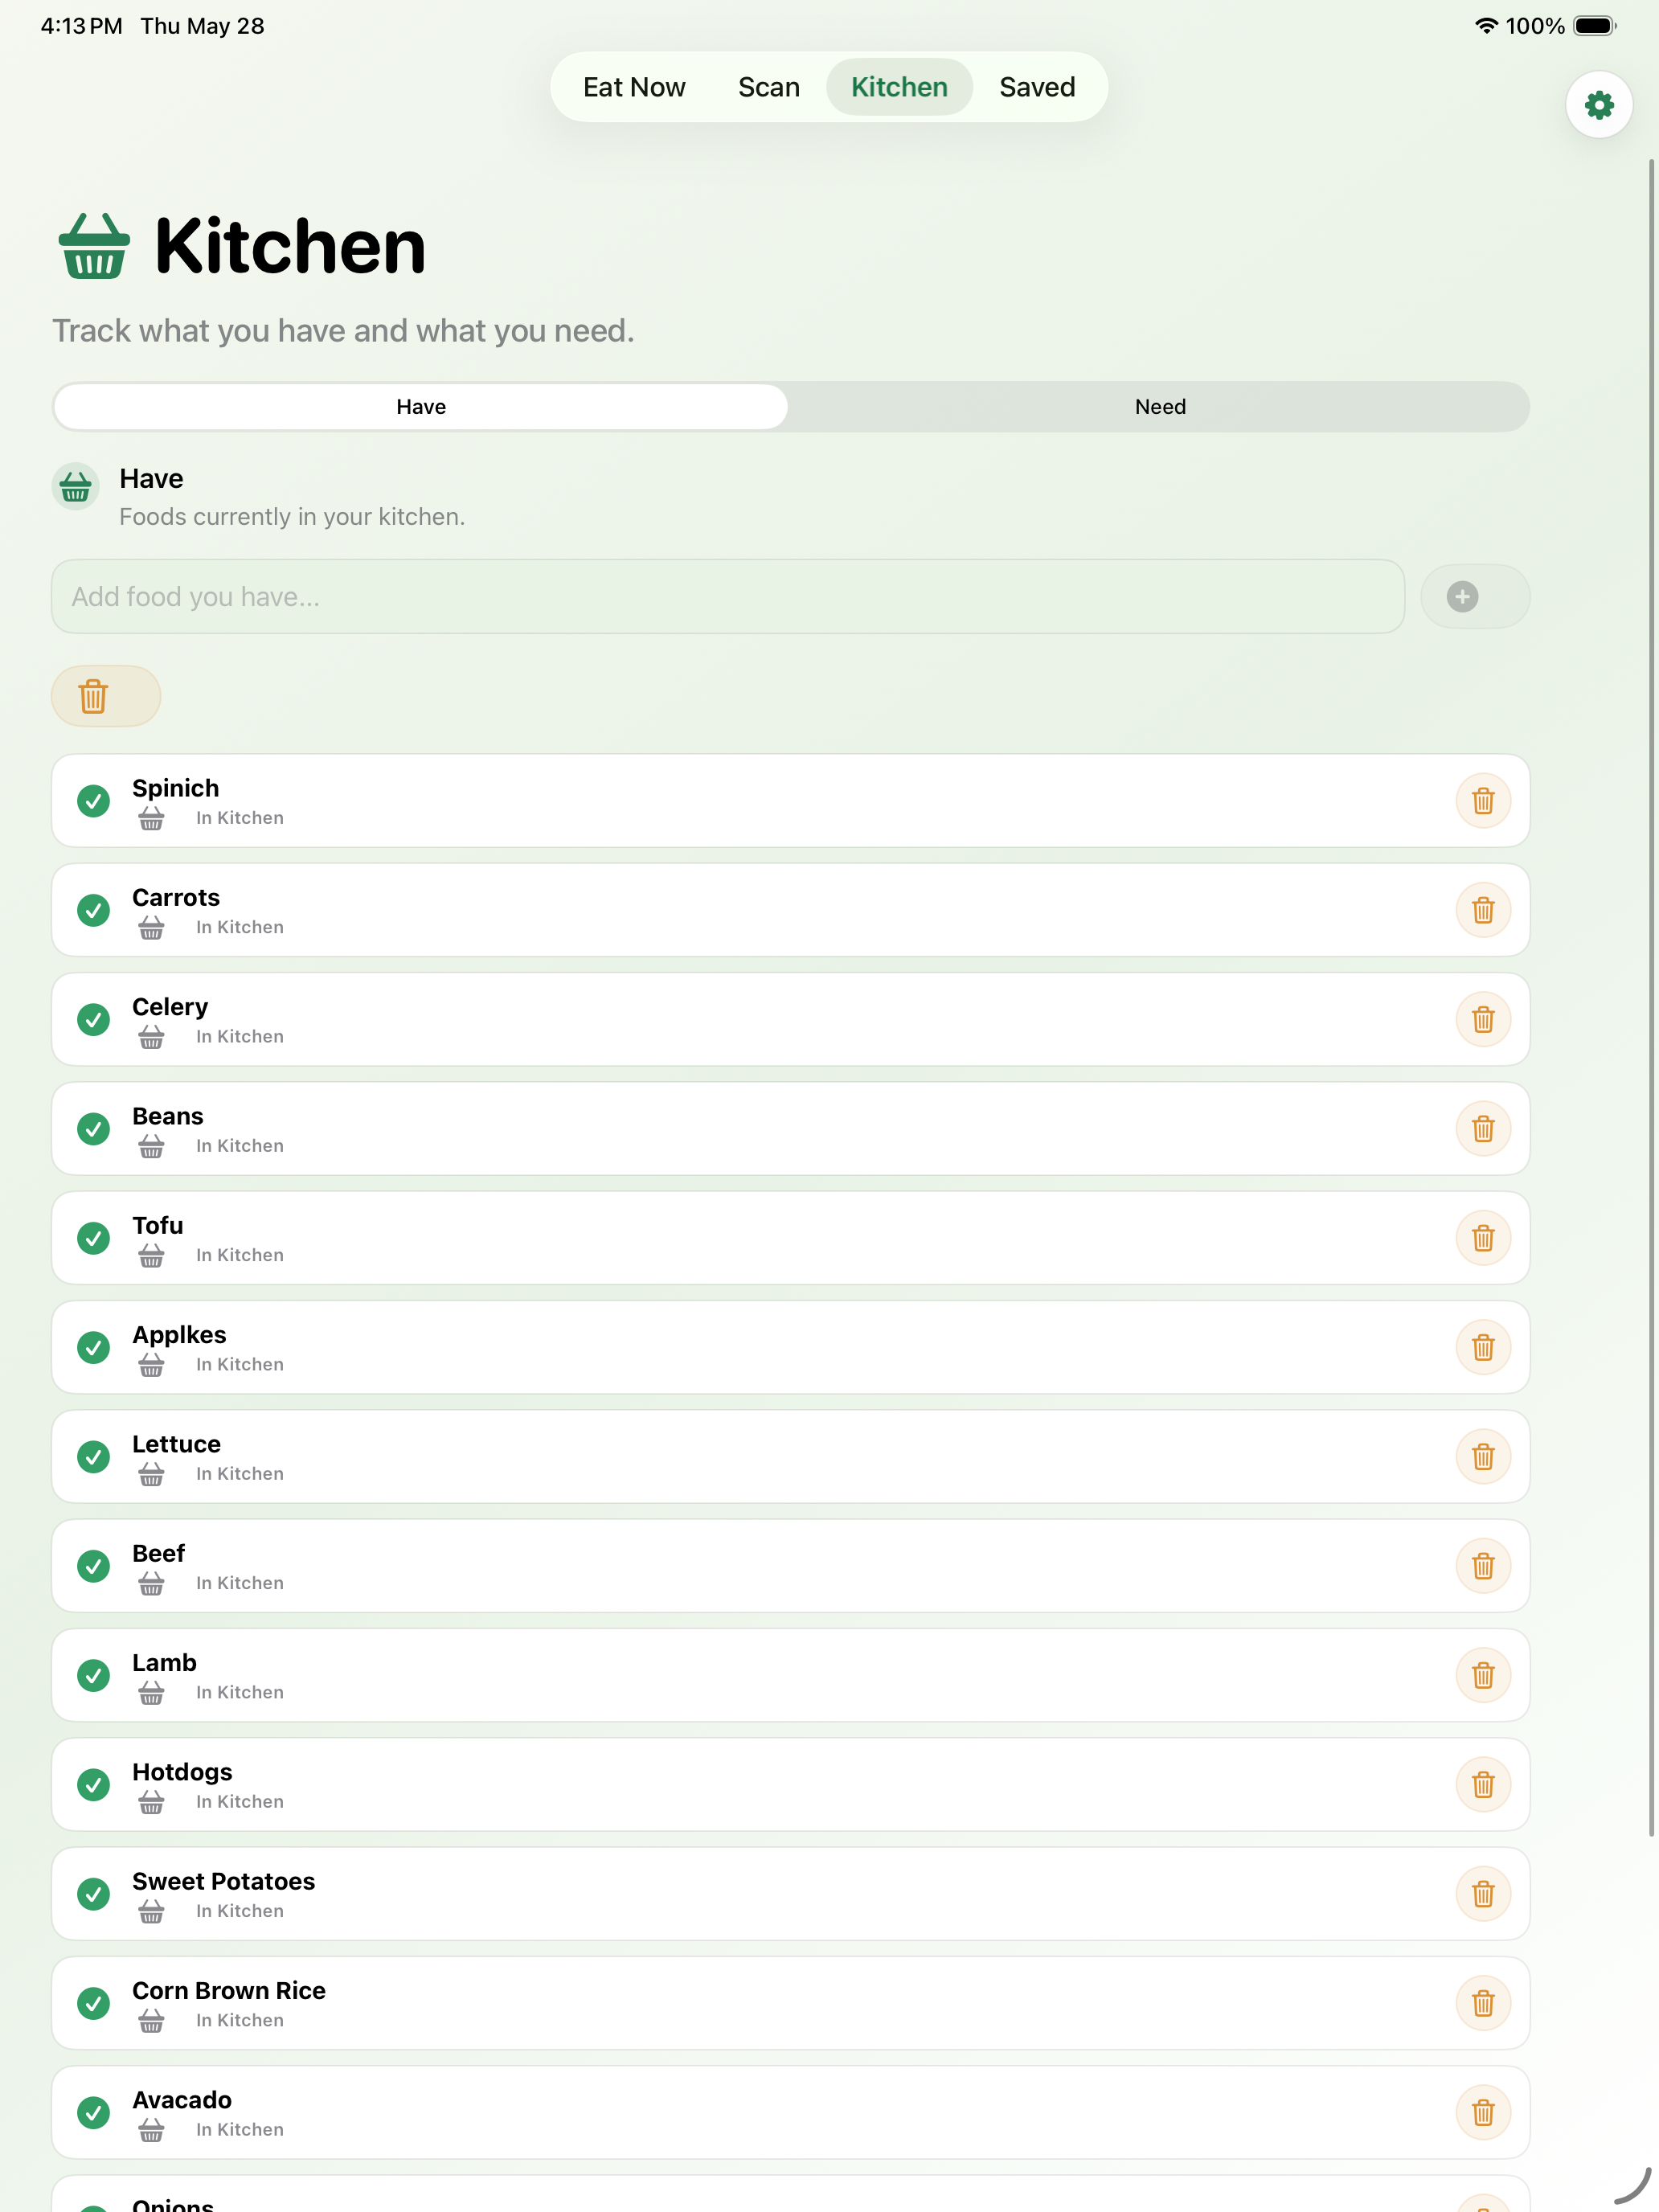Delete the Tofu item via trash icon
Image resolution: width=1659 pixels, height=2212 pixels.
point(1482,1238)
